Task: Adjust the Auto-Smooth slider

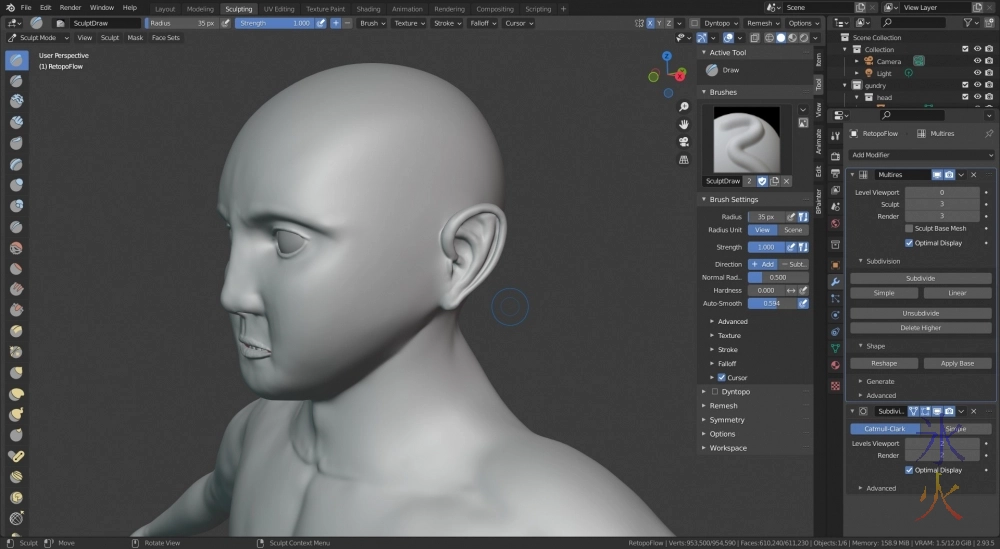Action: [771, 303]
